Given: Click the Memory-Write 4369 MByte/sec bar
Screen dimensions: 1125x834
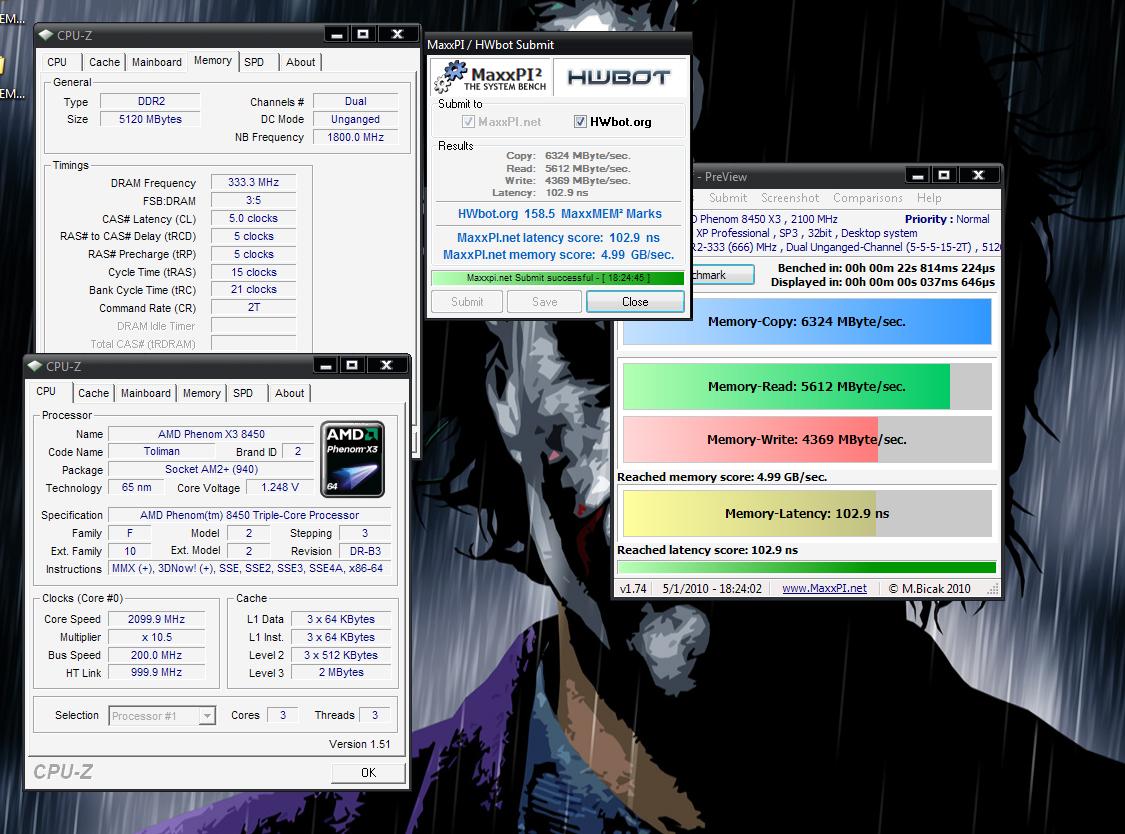Looking at the screenshot, I should click(806, 439).
